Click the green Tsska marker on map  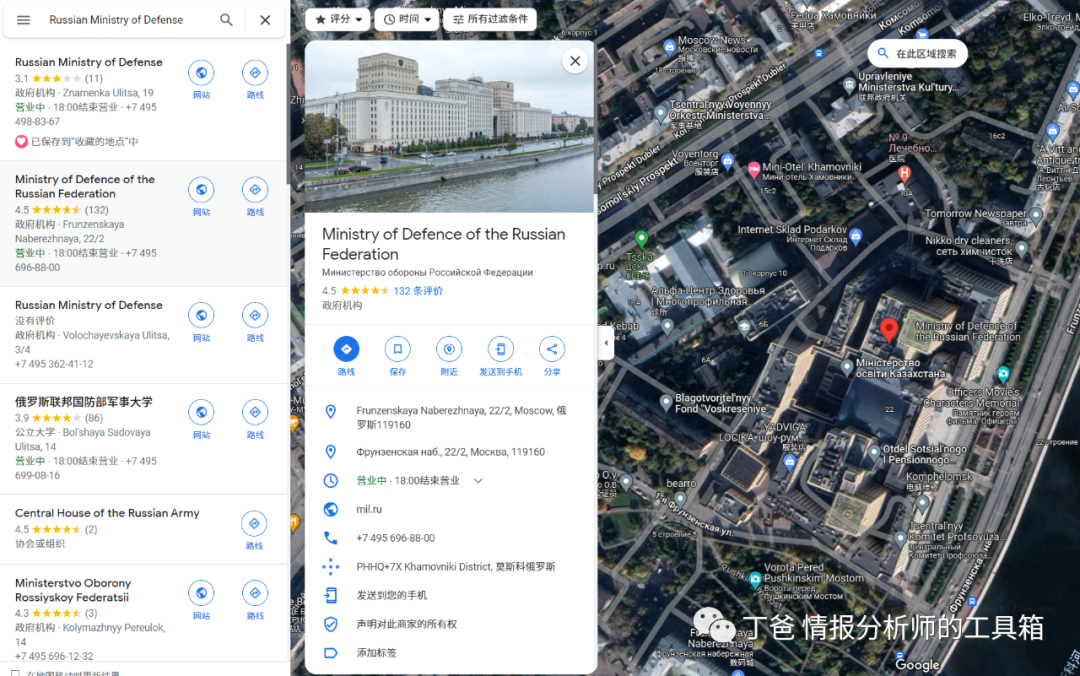(641, 239)
